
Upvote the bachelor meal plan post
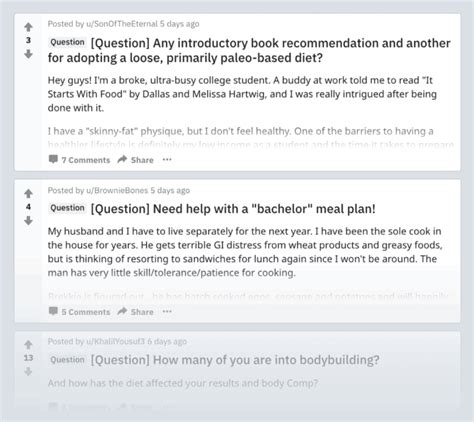click(x=28, y=193)
